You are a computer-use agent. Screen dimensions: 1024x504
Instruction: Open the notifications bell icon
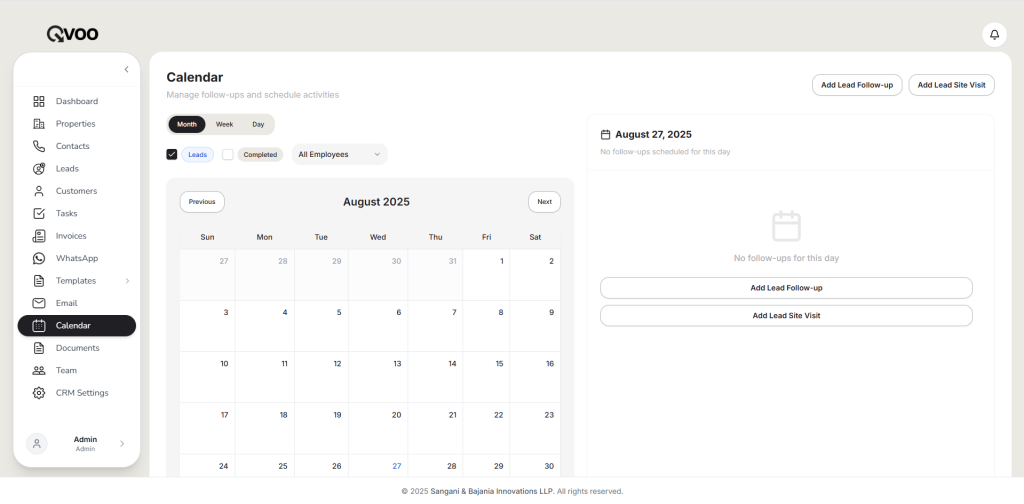[x=994, y=34]
